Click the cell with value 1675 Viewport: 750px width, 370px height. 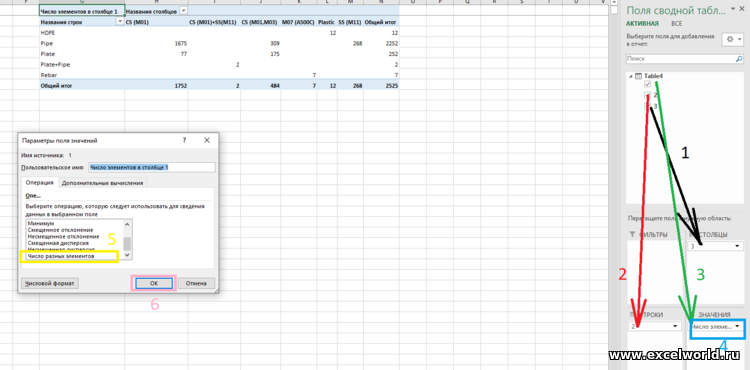tap(181, 43)
